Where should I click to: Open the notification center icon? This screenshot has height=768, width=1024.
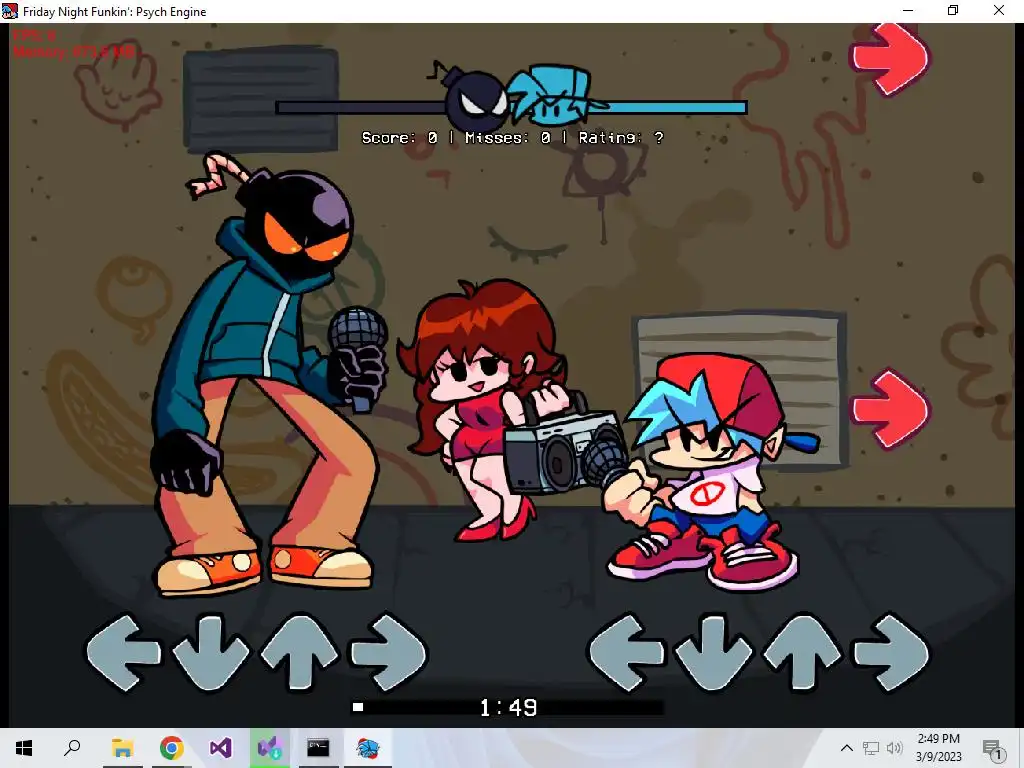pyautogui.click(x=992, y=748)
